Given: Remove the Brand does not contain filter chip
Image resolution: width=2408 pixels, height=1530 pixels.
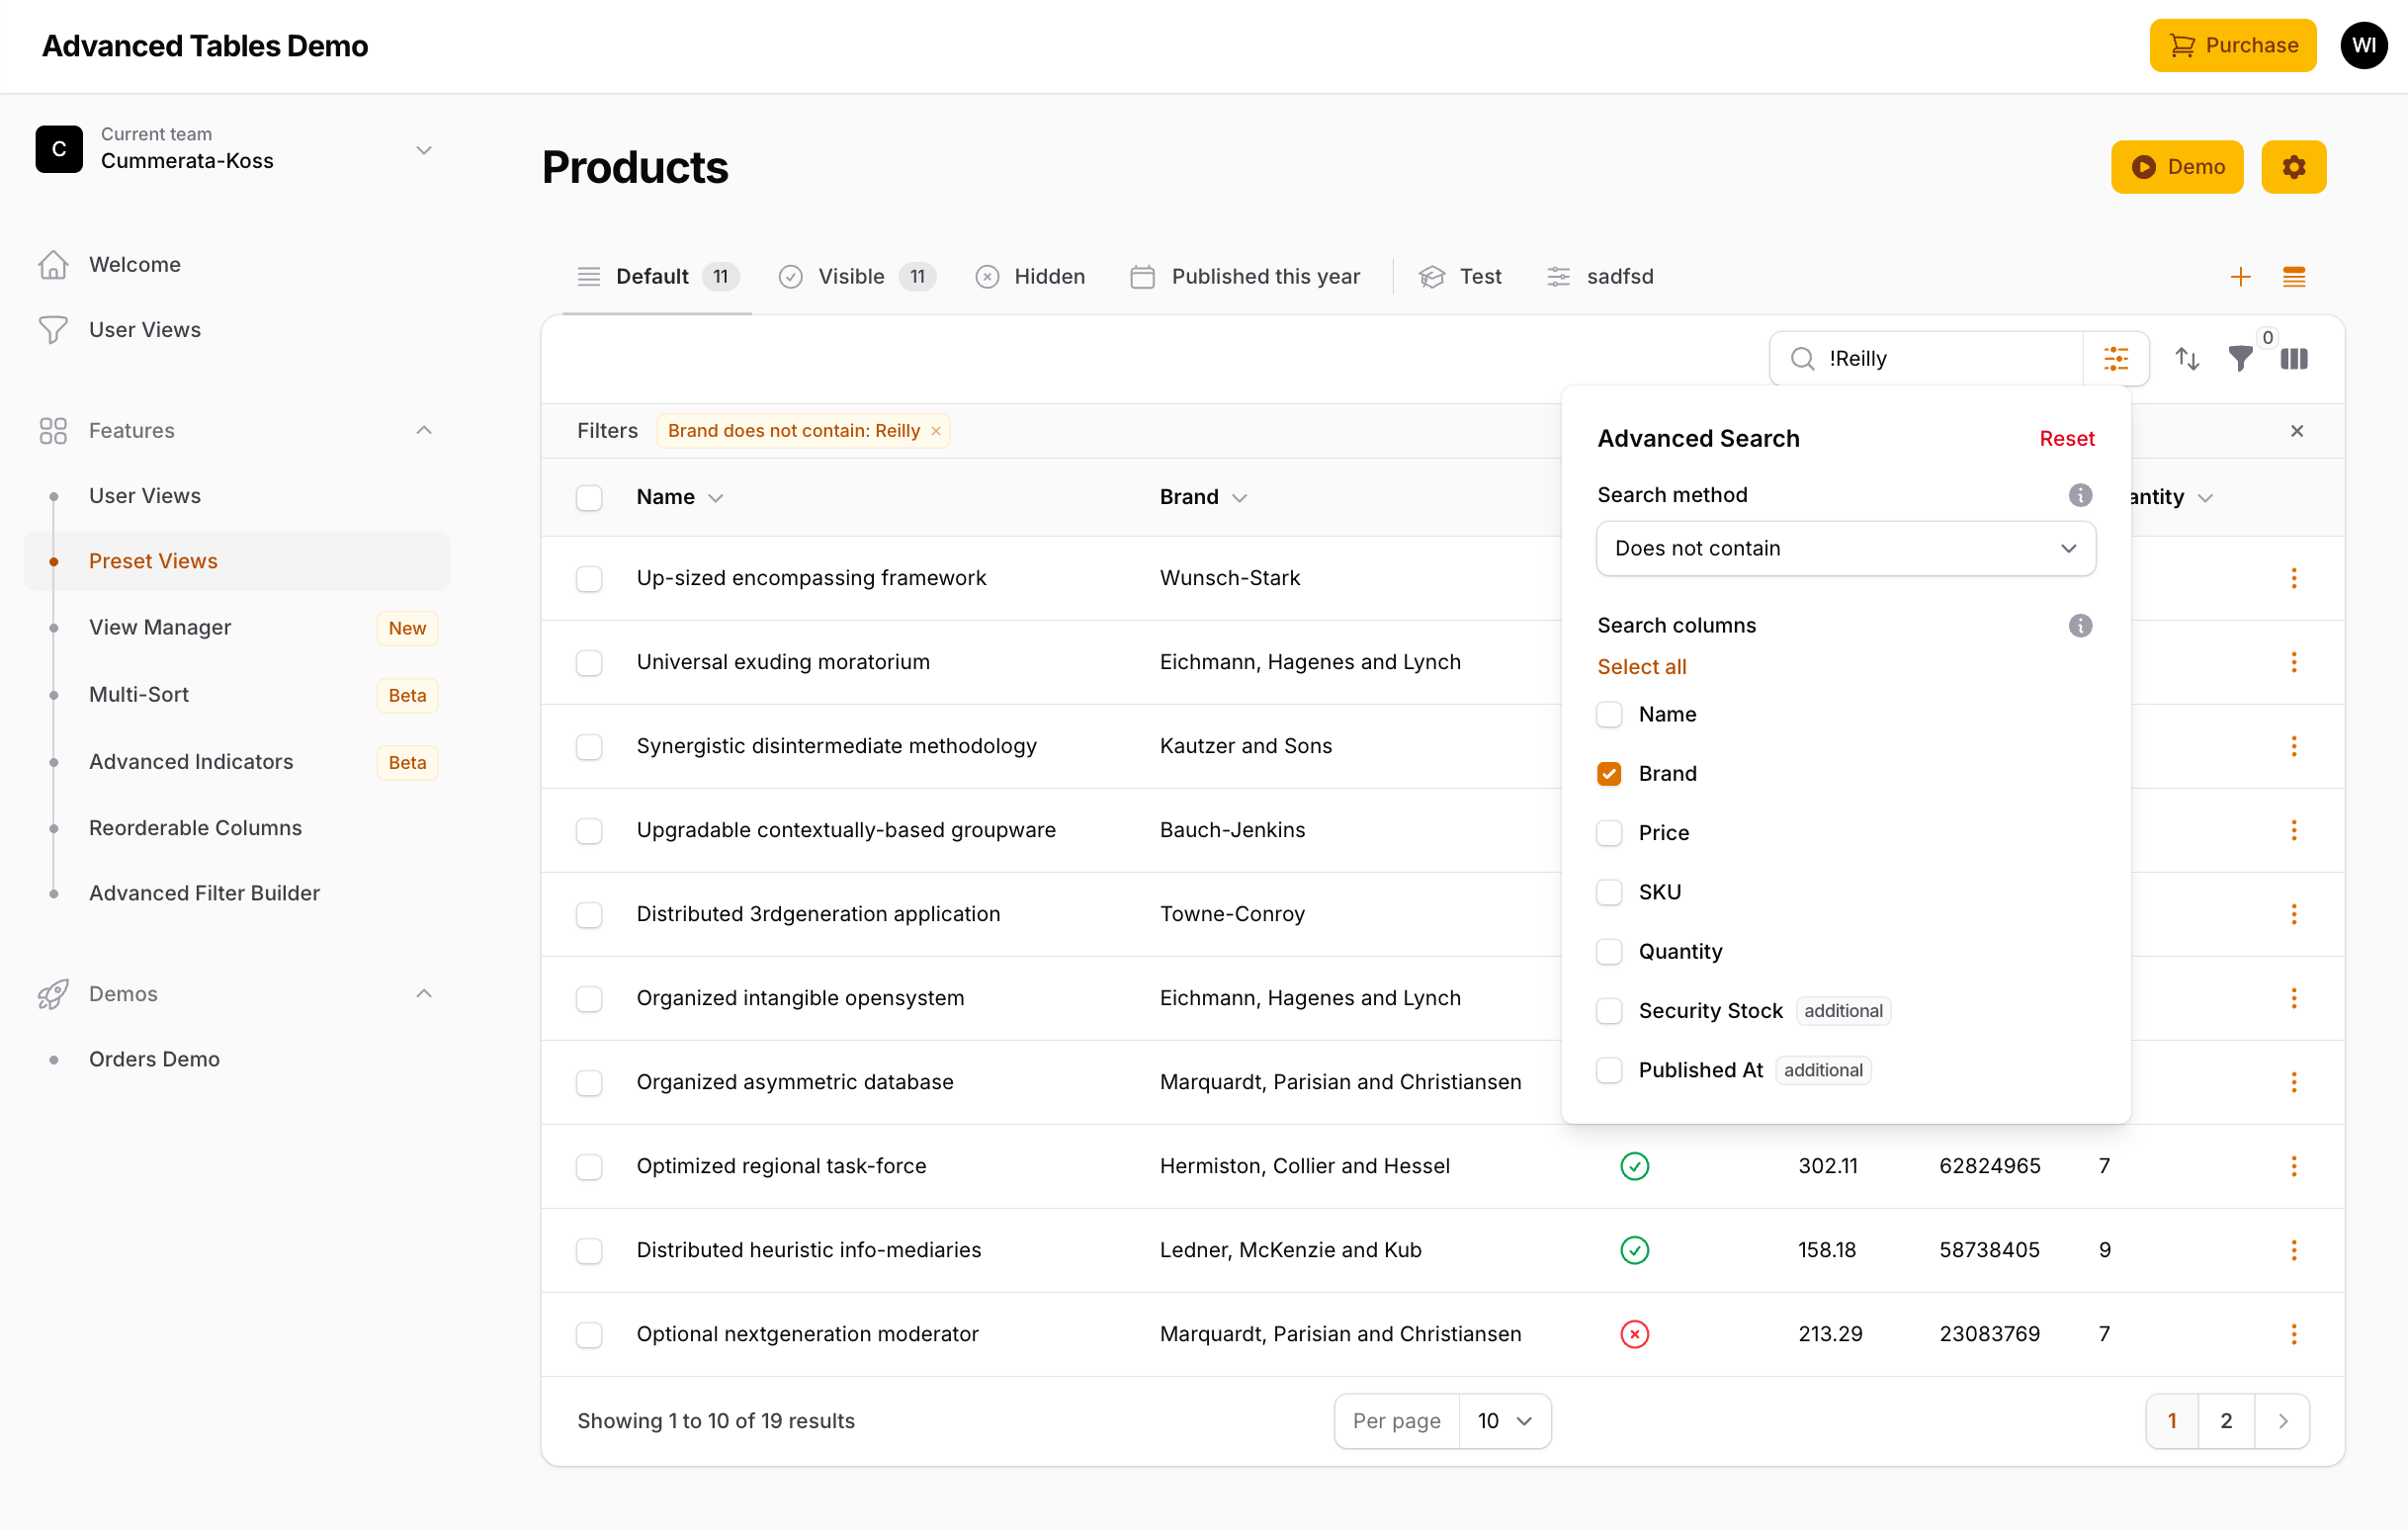Looking at the screenshot, I should click(x=936, y=431).
